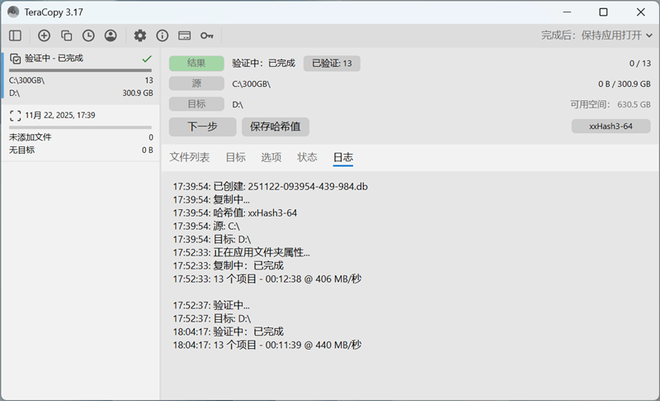Open the history clock icon
660x401 pixels.
[x=88, y=35]
